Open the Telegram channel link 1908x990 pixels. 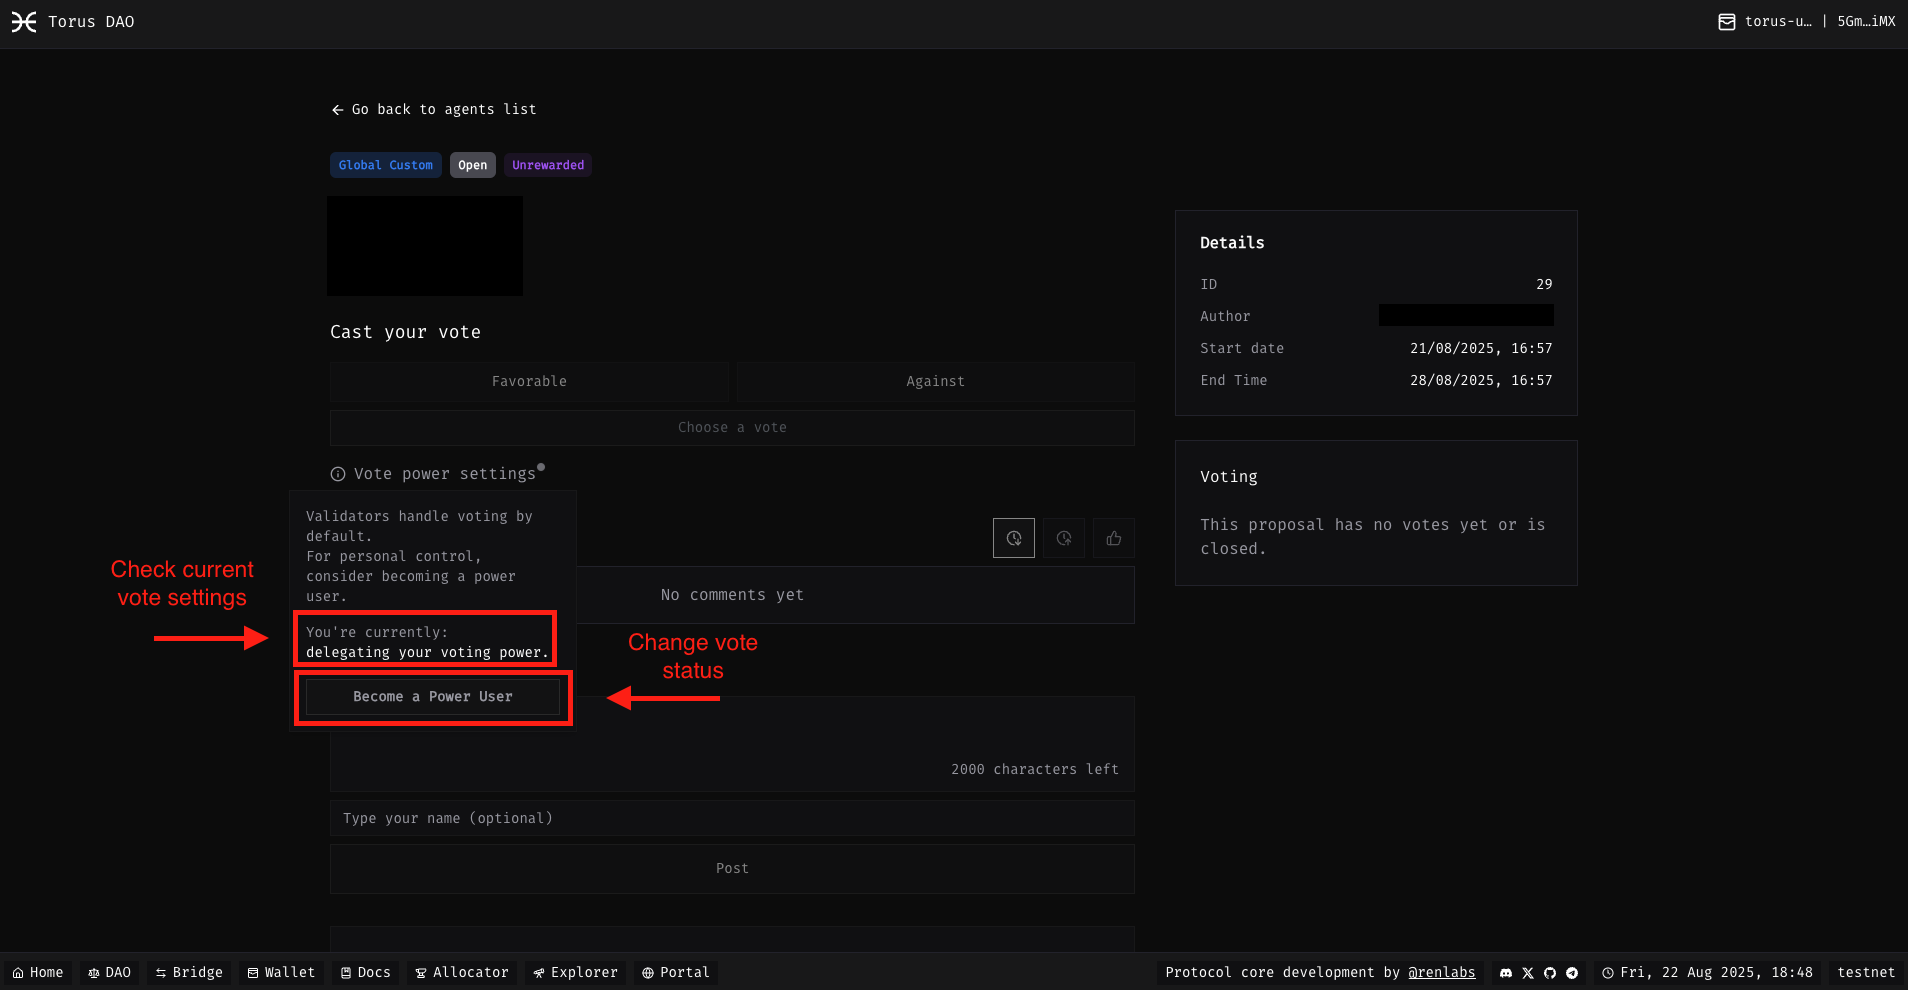tap(1571, 972)
